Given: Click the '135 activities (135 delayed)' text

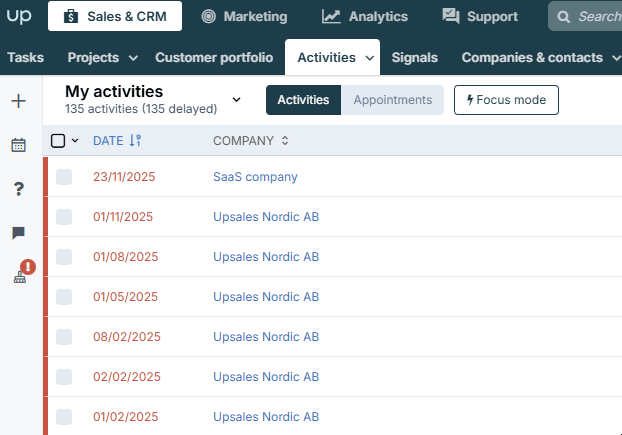Looking at the screenshot, I should pyautogui.click(x=141, y=109).
